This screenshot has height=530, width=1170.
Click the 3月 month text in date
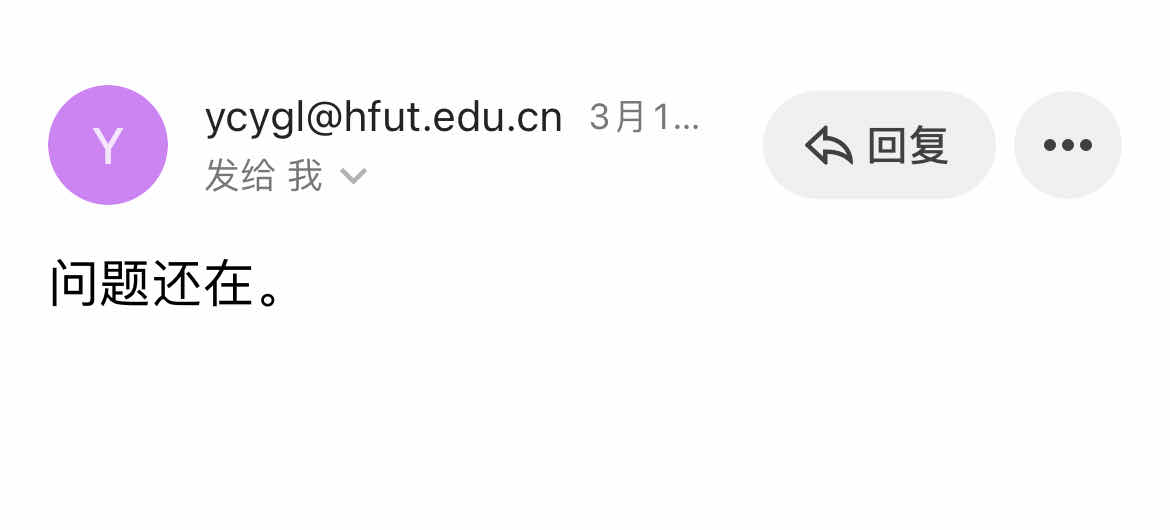(x=618, y=118)
